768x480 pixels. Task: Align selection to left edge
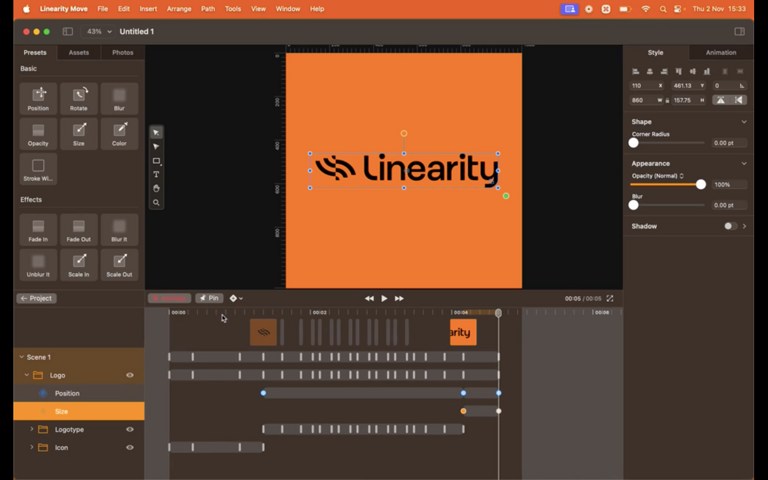636,72
